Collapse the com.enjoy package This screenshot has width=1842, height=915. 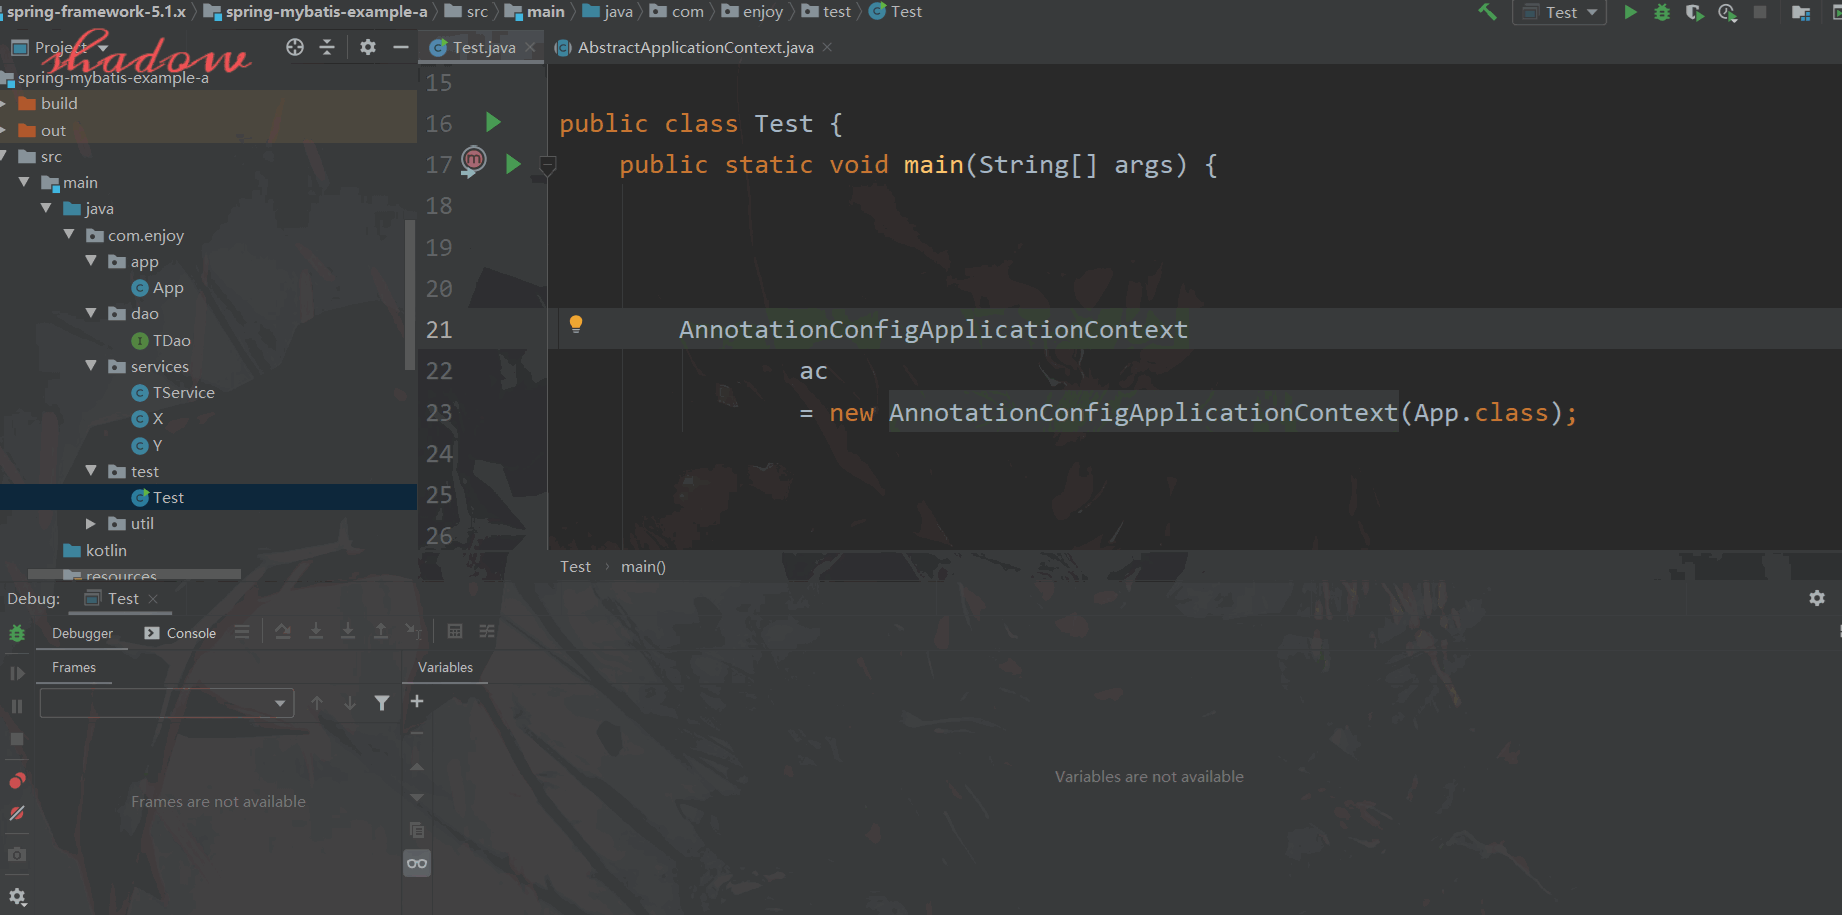point(69,235)
